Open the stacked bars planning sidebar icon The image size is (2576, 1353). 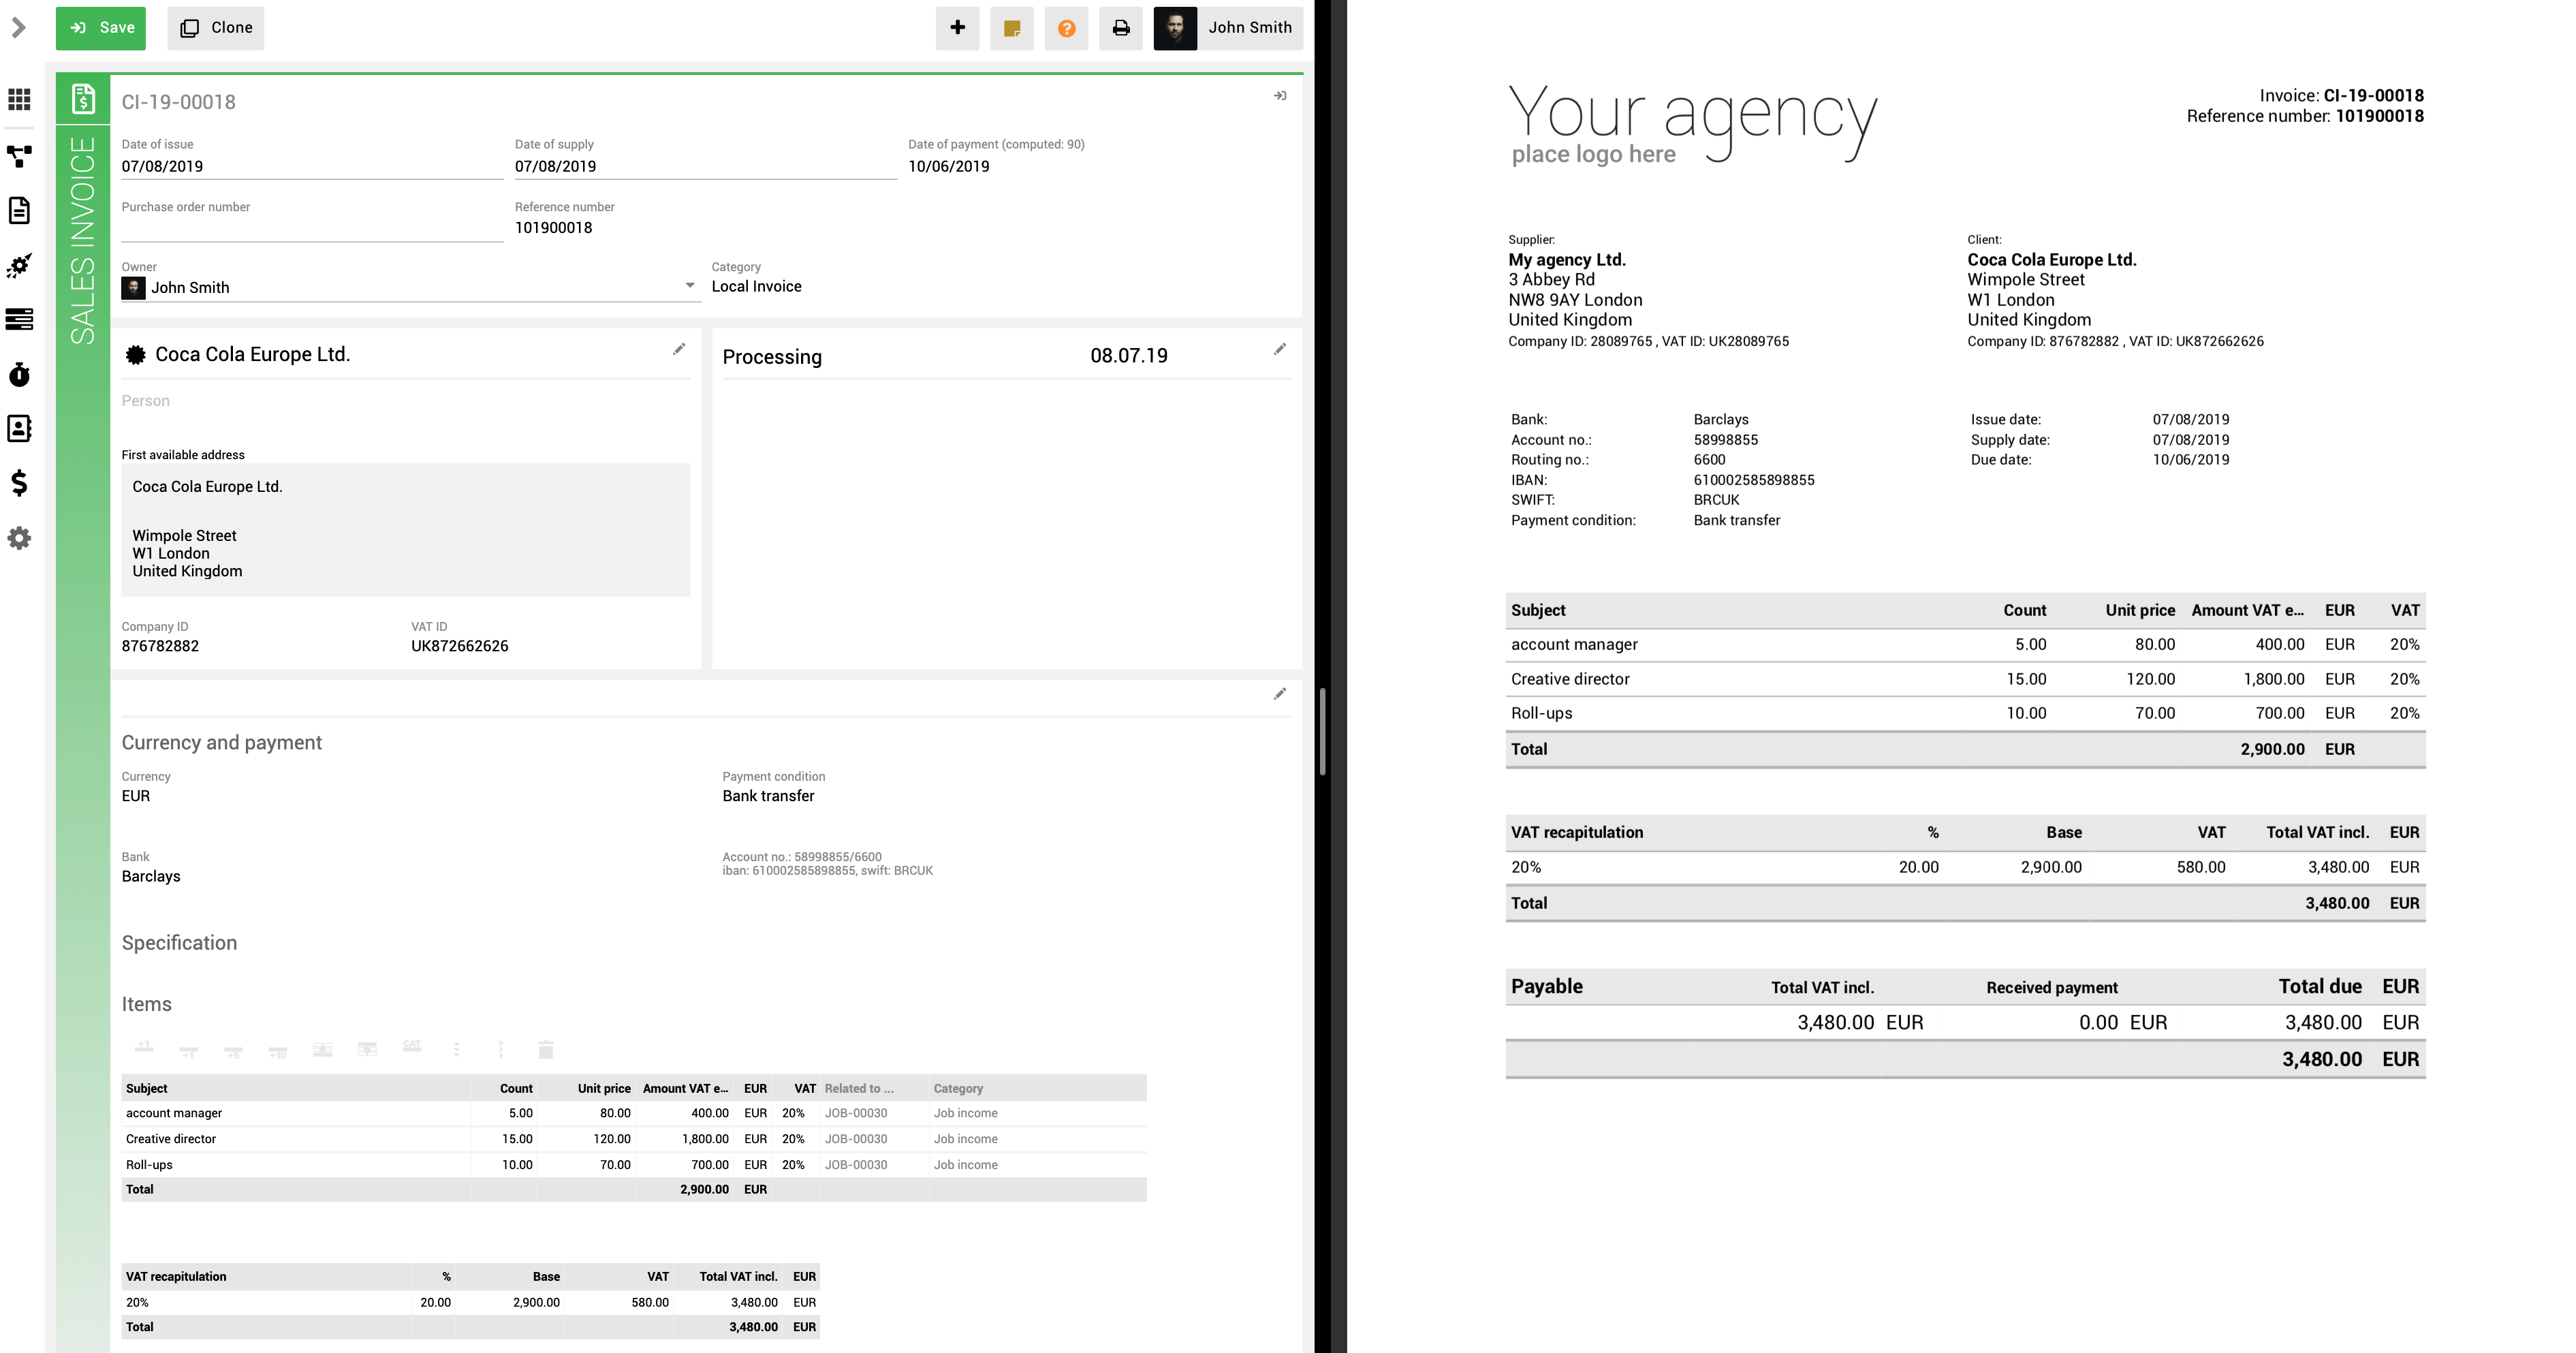(x=19, y=319)
